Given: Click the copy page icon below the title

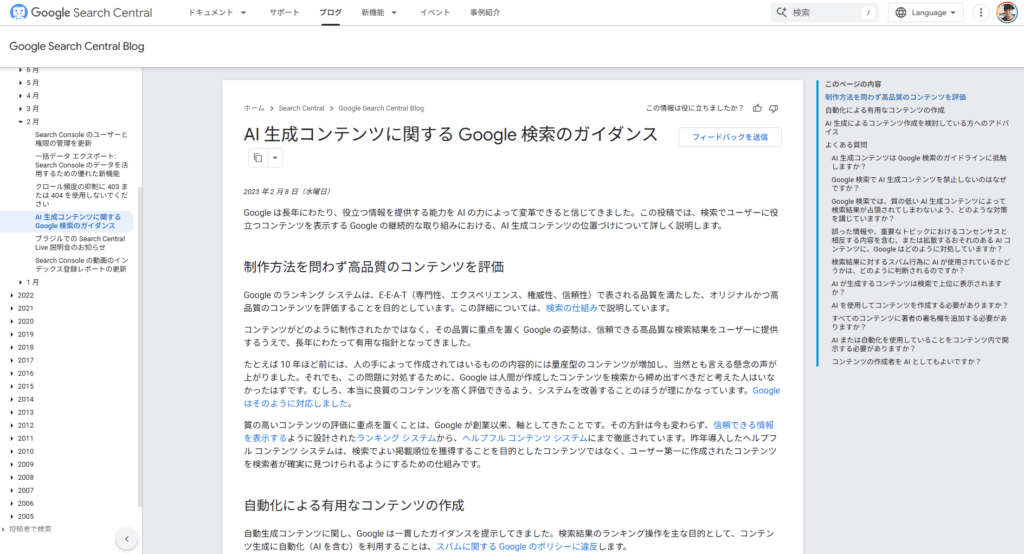Looking at the screenshot, I should click(x=258, y=157).
